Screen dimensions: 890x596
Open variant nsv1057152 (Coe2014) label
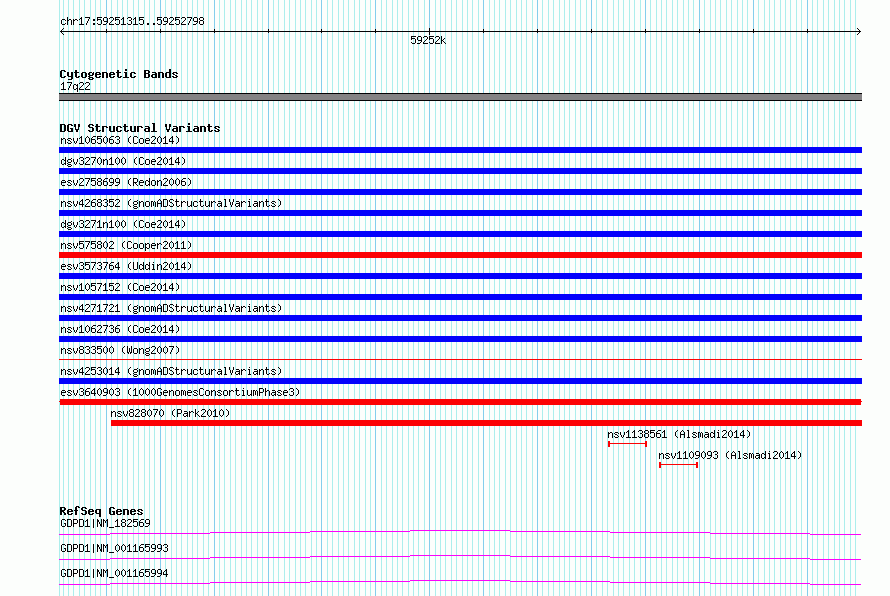[x=120, y=287]
